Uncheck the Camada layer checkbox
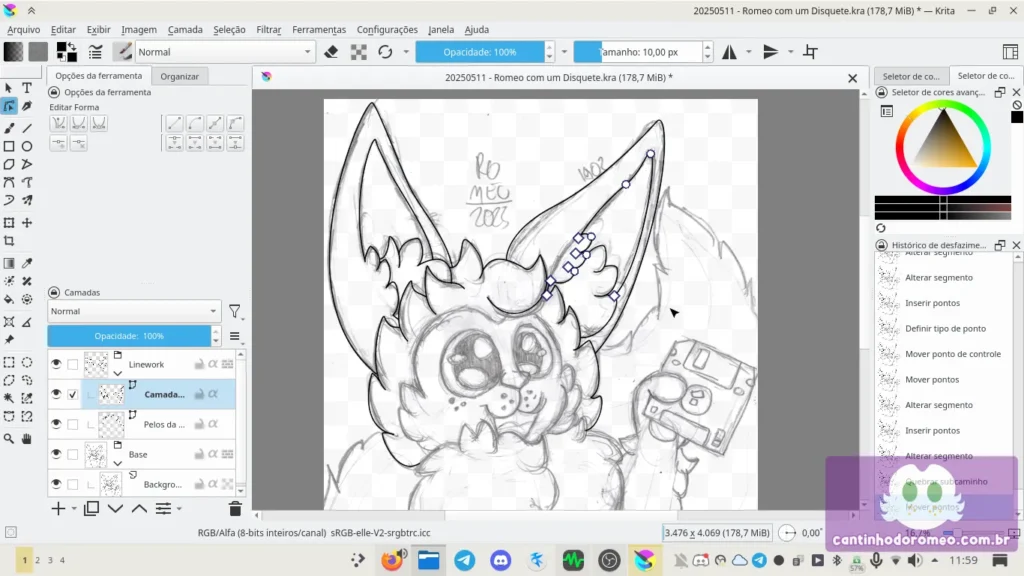Screen dimensions: 1024x576 click(x=72, y=394)
